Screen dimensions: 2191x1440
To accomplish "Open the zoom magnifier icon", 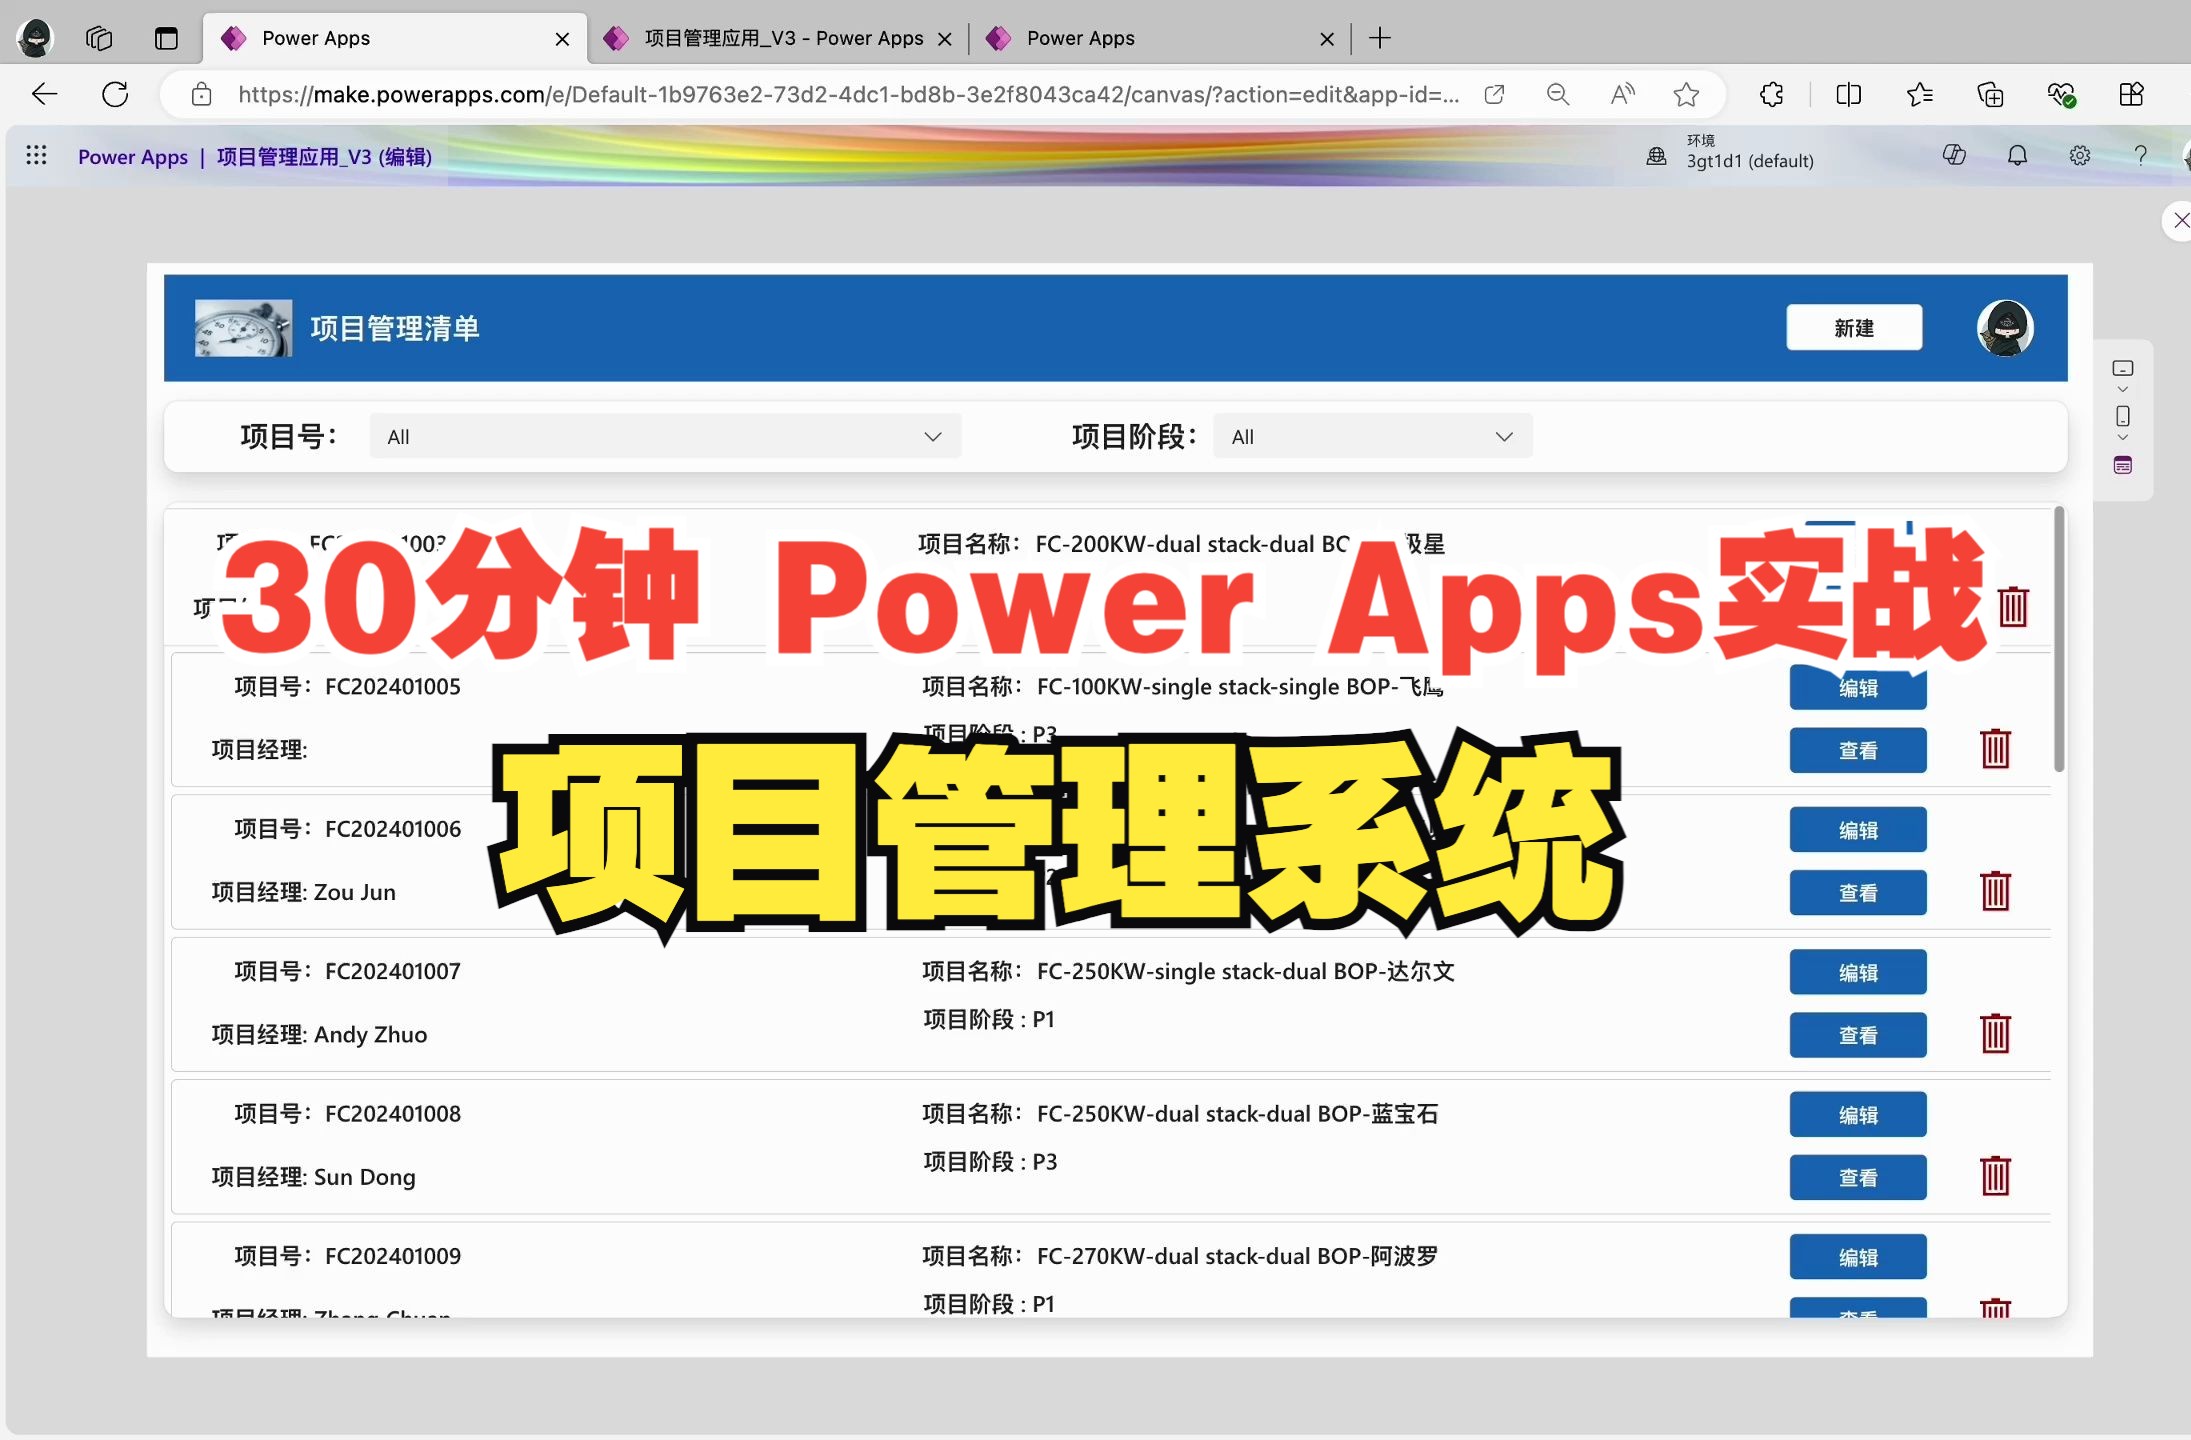I will (x=1558, y=95).
